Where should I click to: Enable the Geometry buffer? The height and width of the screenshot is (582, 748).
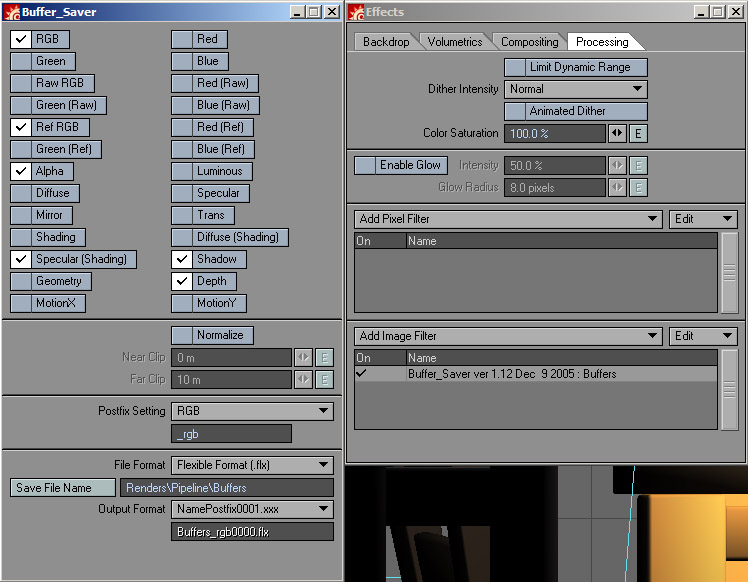[21, 281]
